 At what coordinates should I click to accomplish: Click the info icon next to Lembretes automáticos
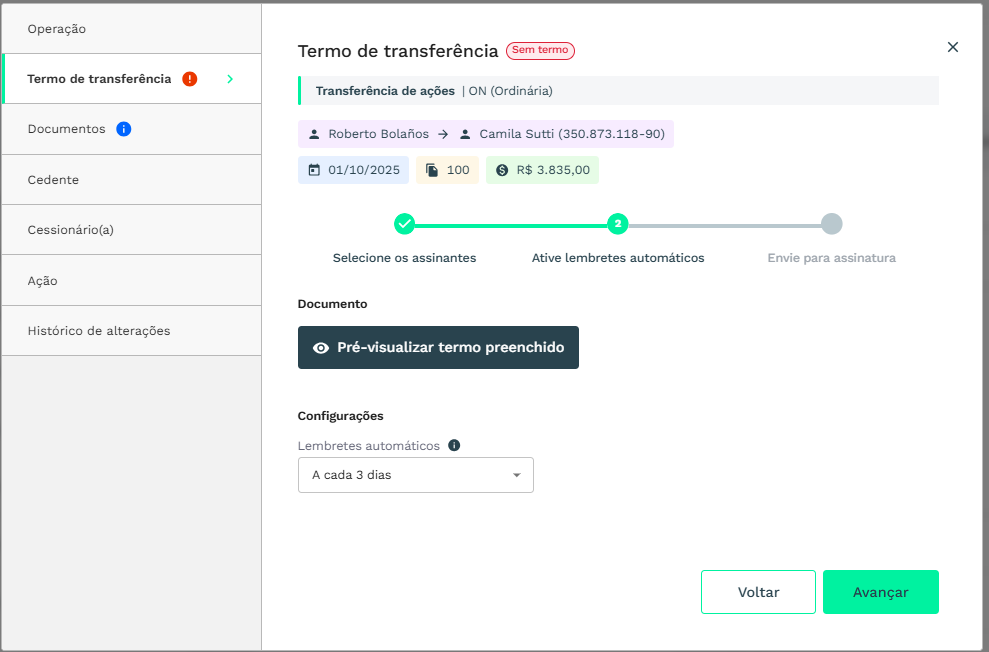(454, 445)
